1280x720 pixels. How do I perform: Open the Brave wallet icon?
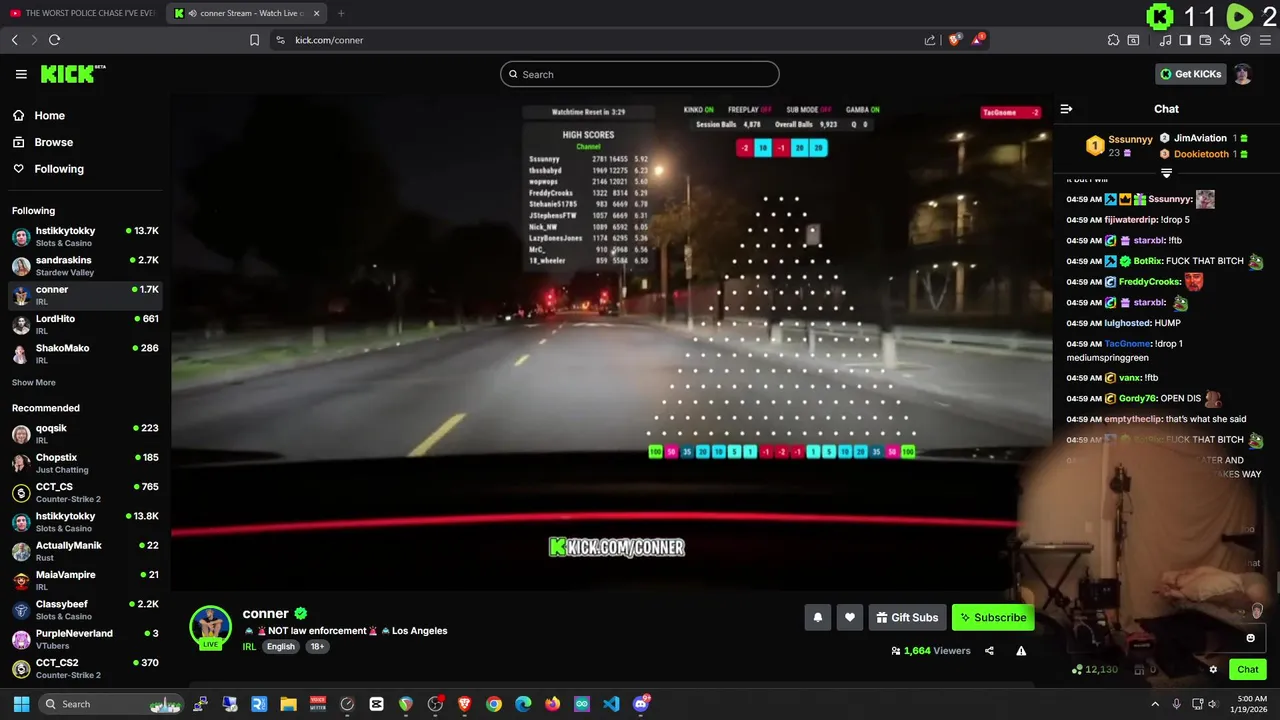(x=1205, y=40)
